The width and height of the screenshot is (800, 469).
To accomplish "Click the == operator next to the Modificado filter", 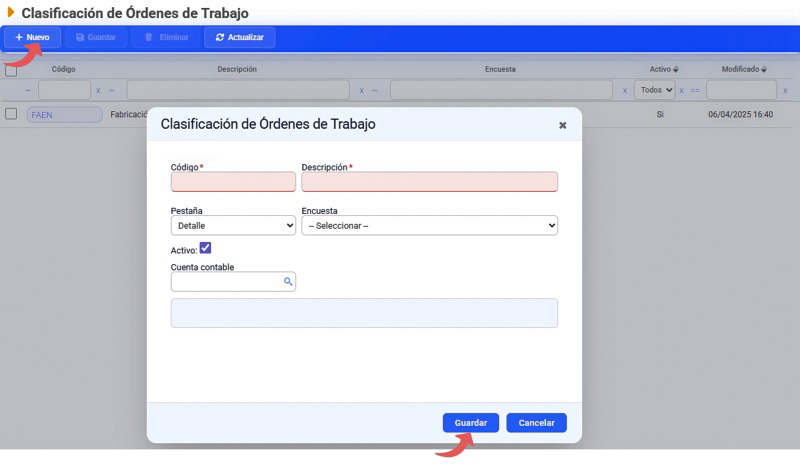I will [695, 90].
